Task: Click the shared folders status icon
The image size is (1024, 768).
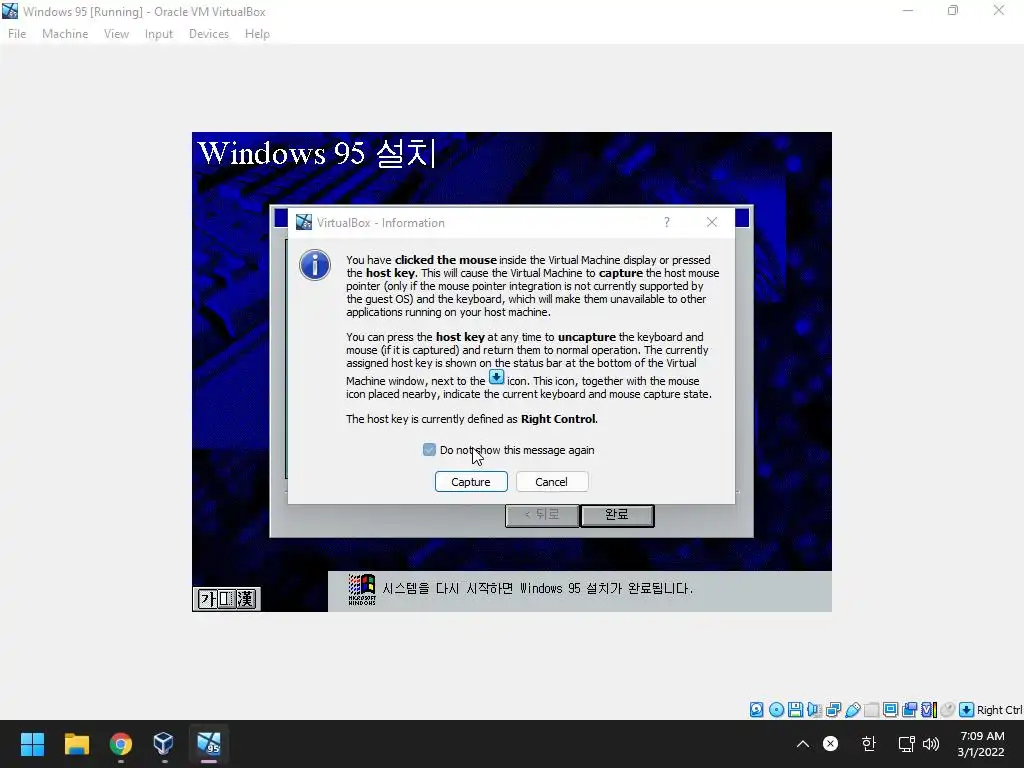Action: pos(871,710)
